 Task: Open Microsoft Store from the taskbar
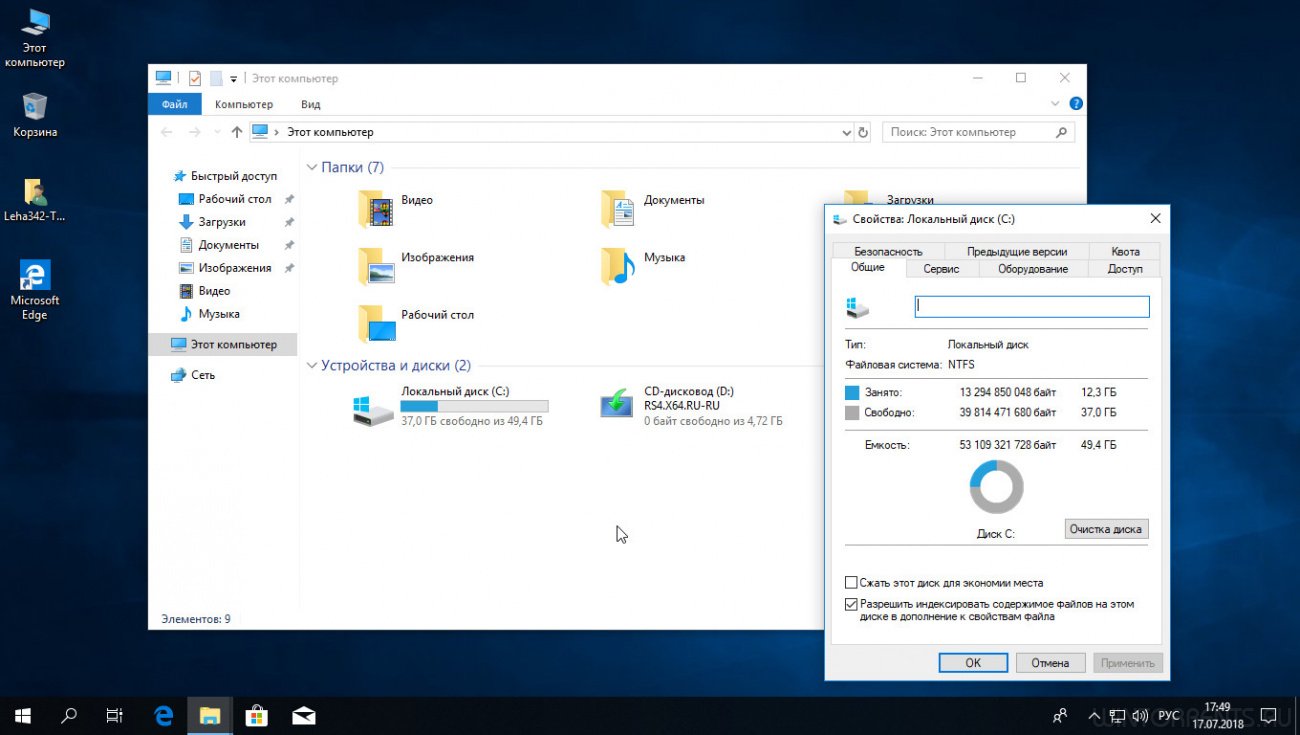pyautogui.click(x=257, y=716)
